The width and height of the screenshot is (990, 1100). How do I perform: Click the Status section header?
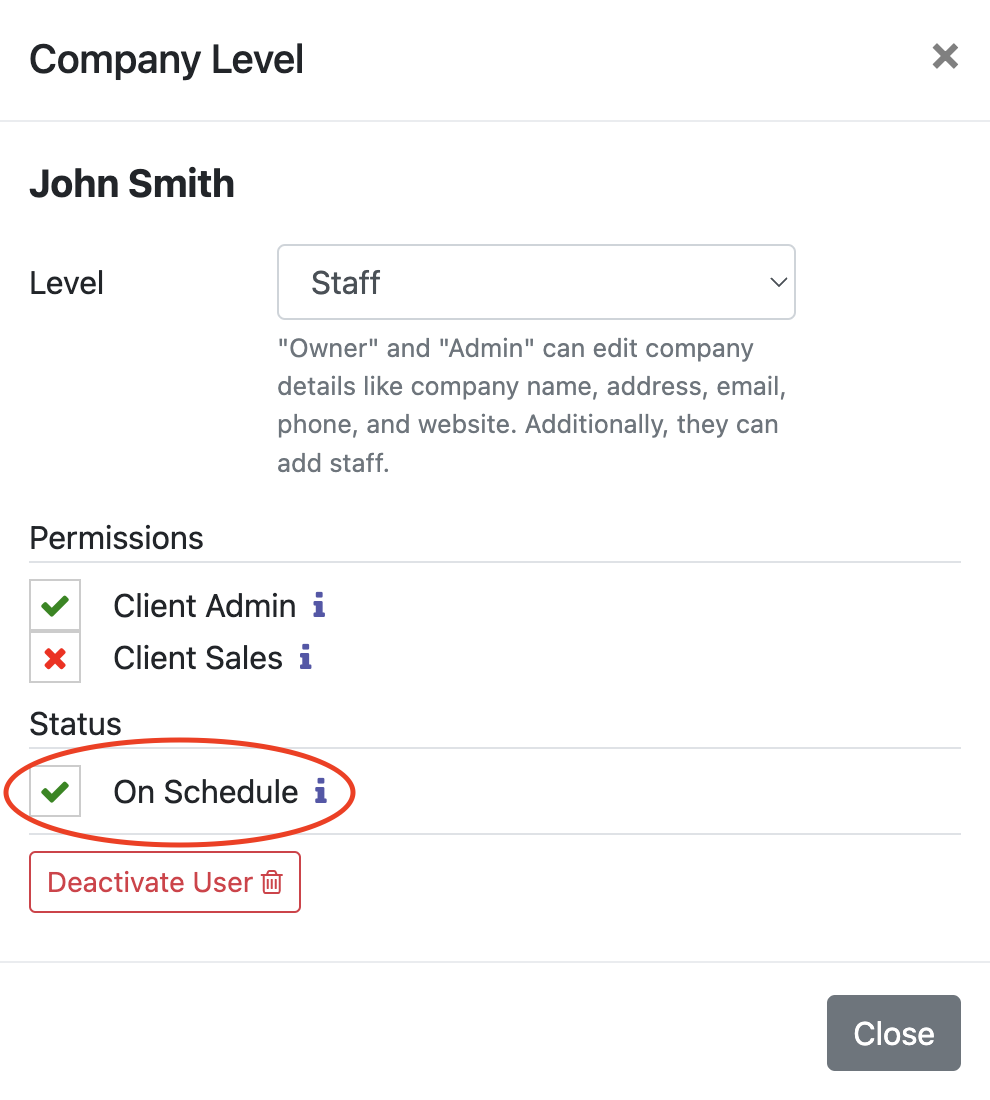click(75, 723)
